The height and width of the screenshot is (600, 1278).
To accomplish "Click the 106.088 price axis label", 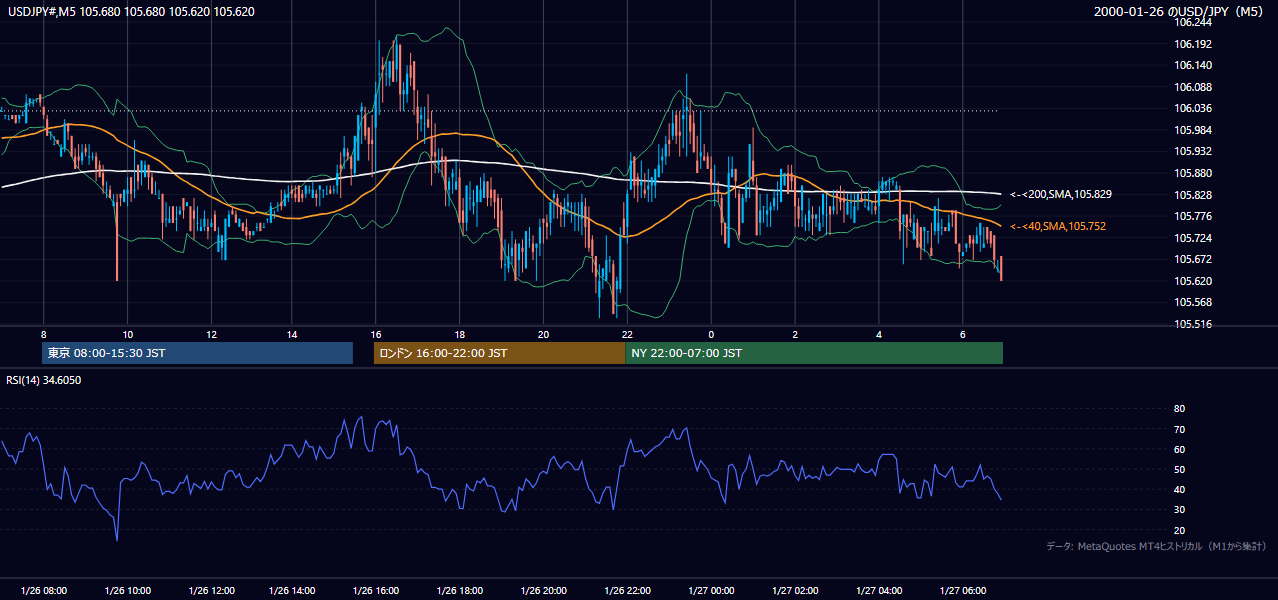I will (x=1194, y=87).
